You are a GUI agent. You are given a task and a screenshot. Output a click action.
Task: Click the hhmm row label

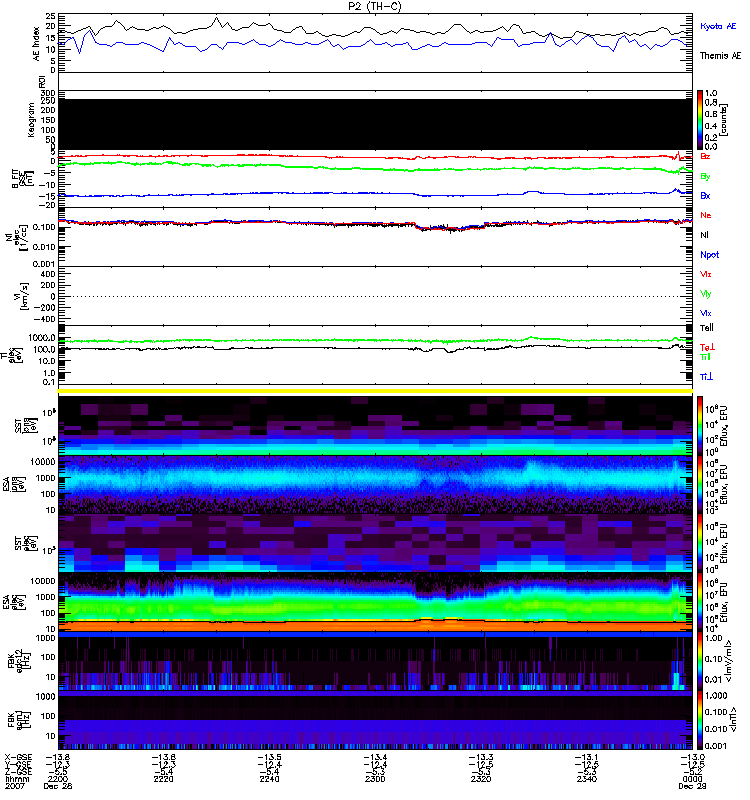pyautogui.click(x=17, y=779)
